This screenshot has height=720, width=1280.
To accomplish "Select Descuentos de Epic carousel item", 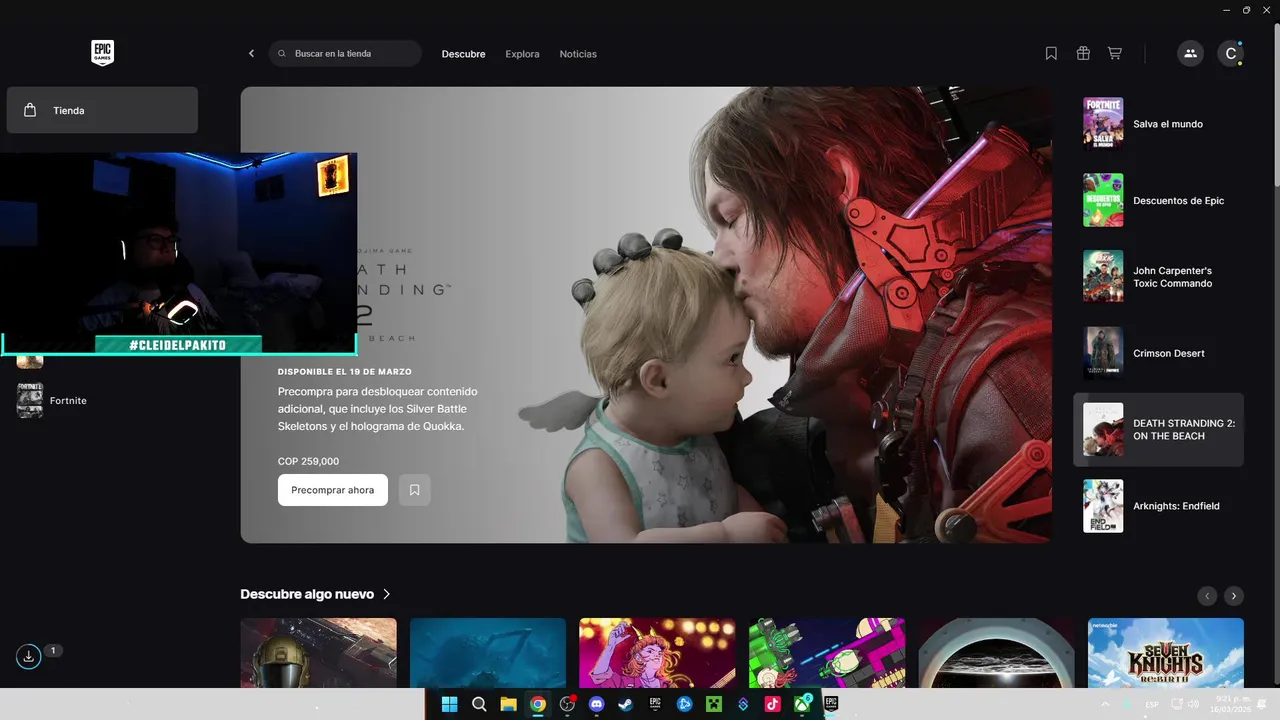I will pos(1158,200).
